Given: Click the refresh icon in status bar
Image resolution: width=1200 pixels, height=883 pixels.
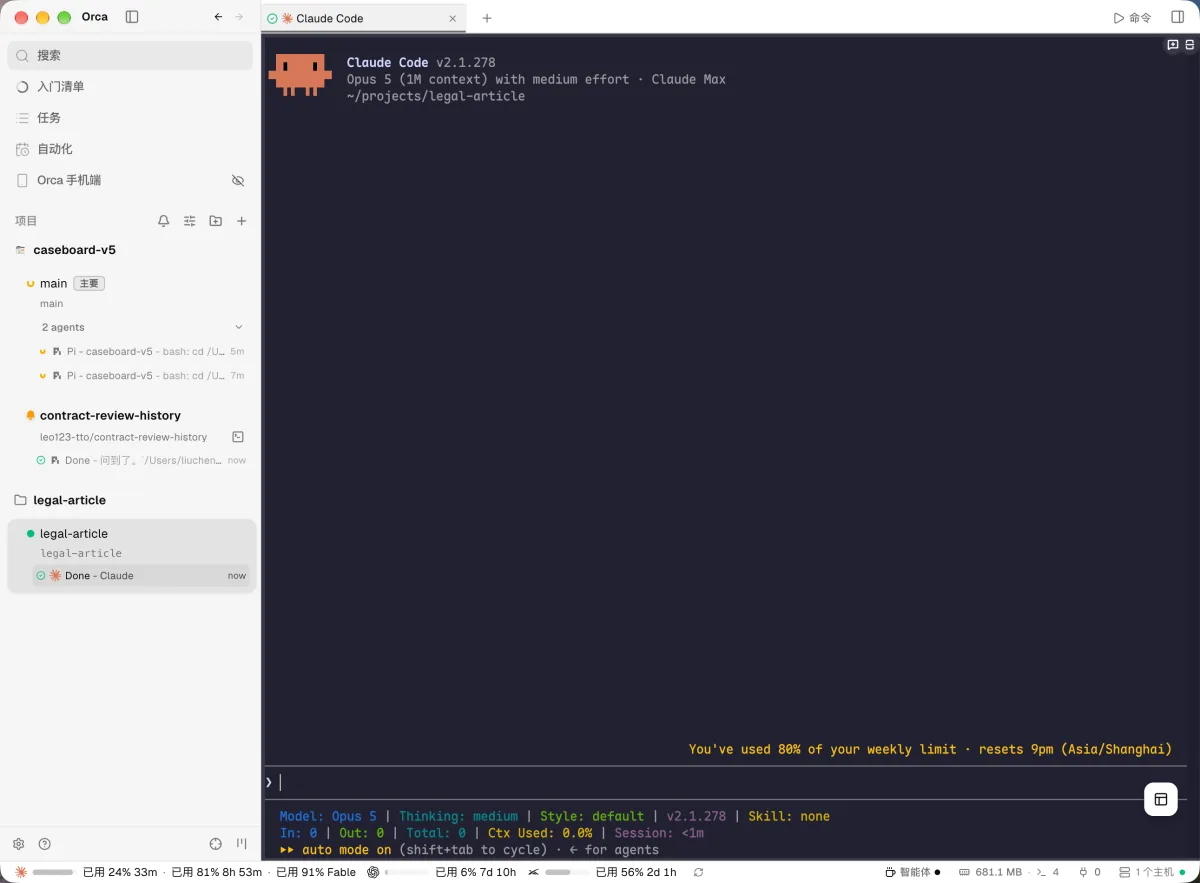Looking at the screenshot, I should tap(698, 872).
